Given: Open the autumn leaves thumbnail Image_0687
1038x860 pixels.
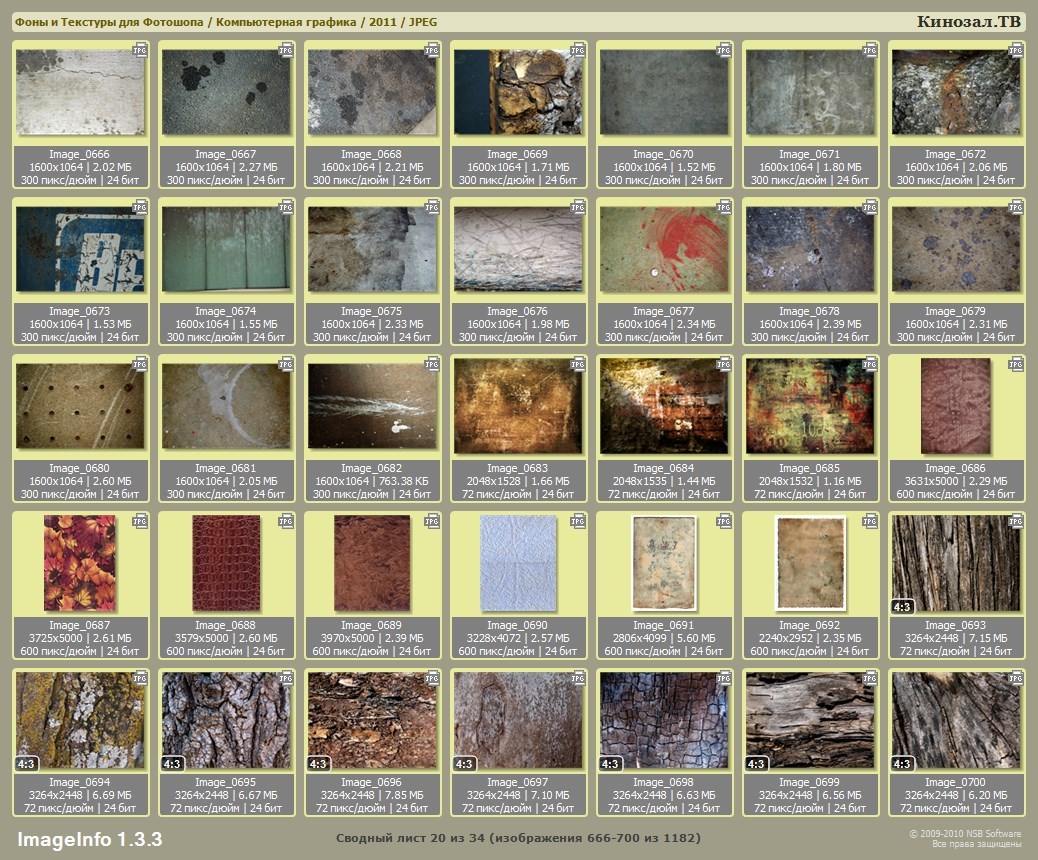Looking at the screenshot, I should (x=80, y=563).
